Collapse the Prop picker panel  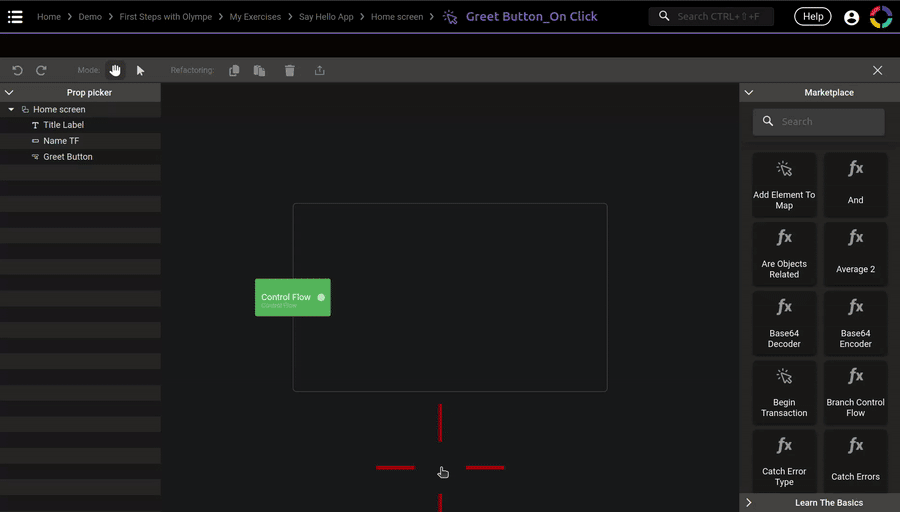9,93
